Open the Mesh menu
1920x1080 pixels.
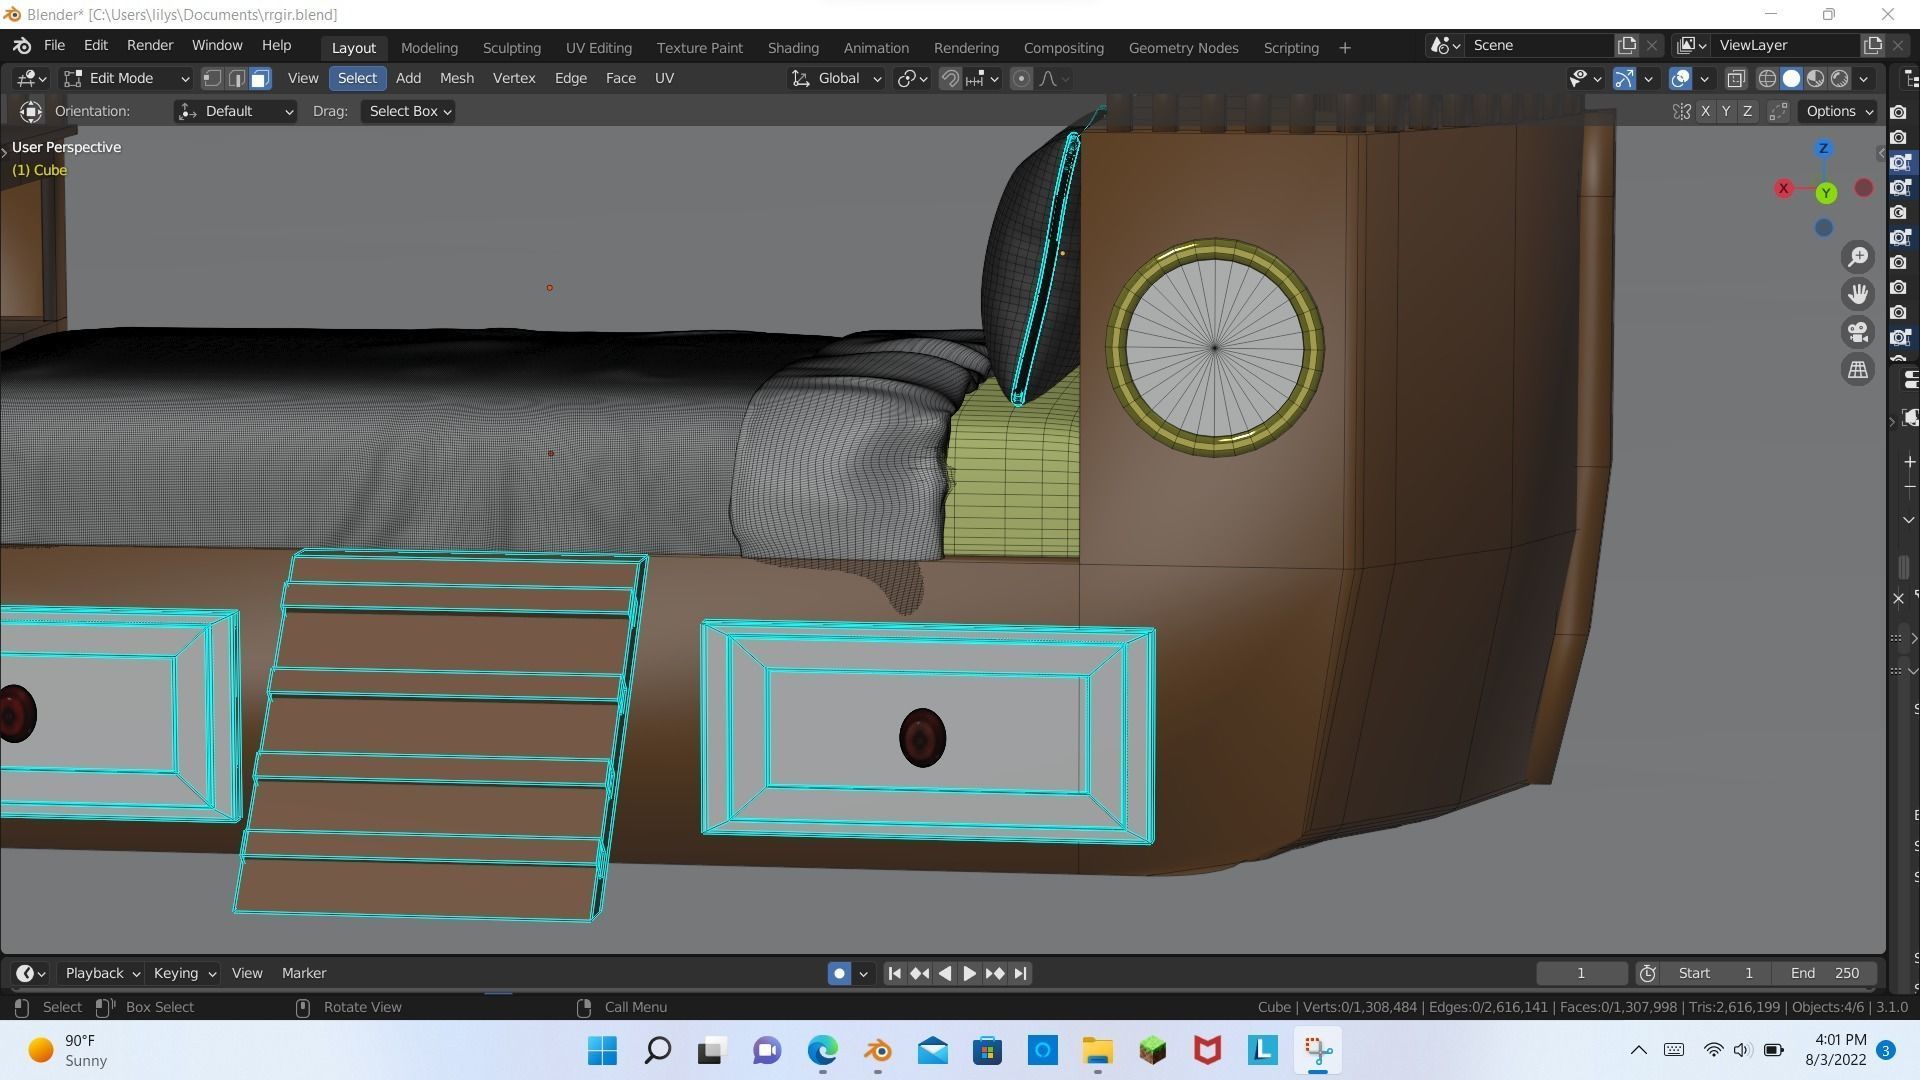point(456,78)
